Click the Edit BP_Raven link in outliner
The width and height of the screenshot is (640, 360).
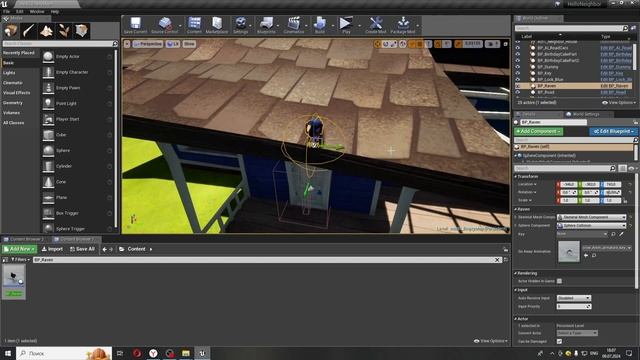(614, 86)
